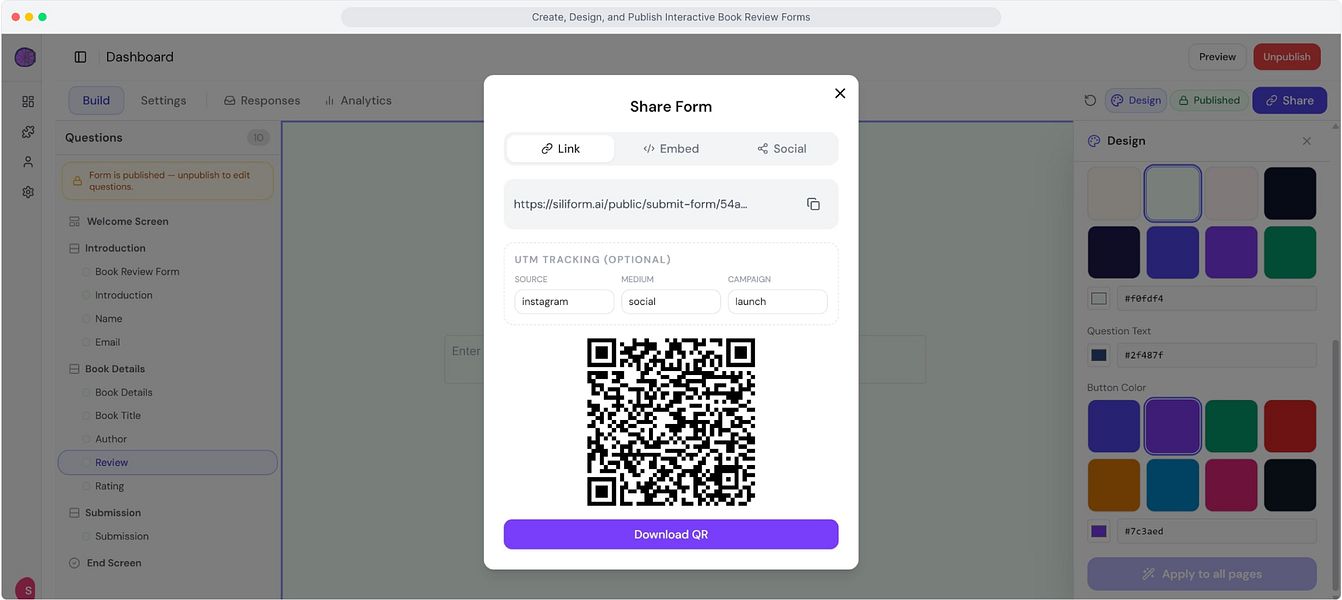Choose the pink button color swatch

tap(1231, 485)
